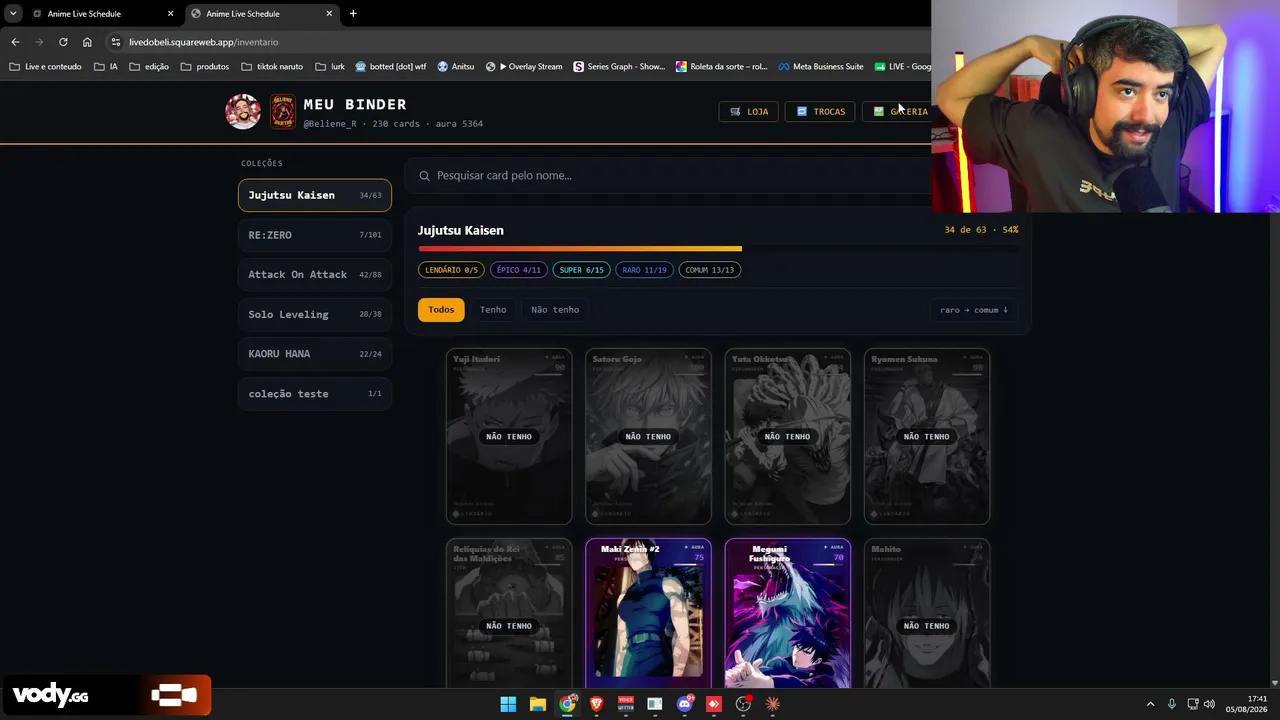The image size is (1280, 720).
Task: Open the Satoru Gojo card
Action: point(648,436)
